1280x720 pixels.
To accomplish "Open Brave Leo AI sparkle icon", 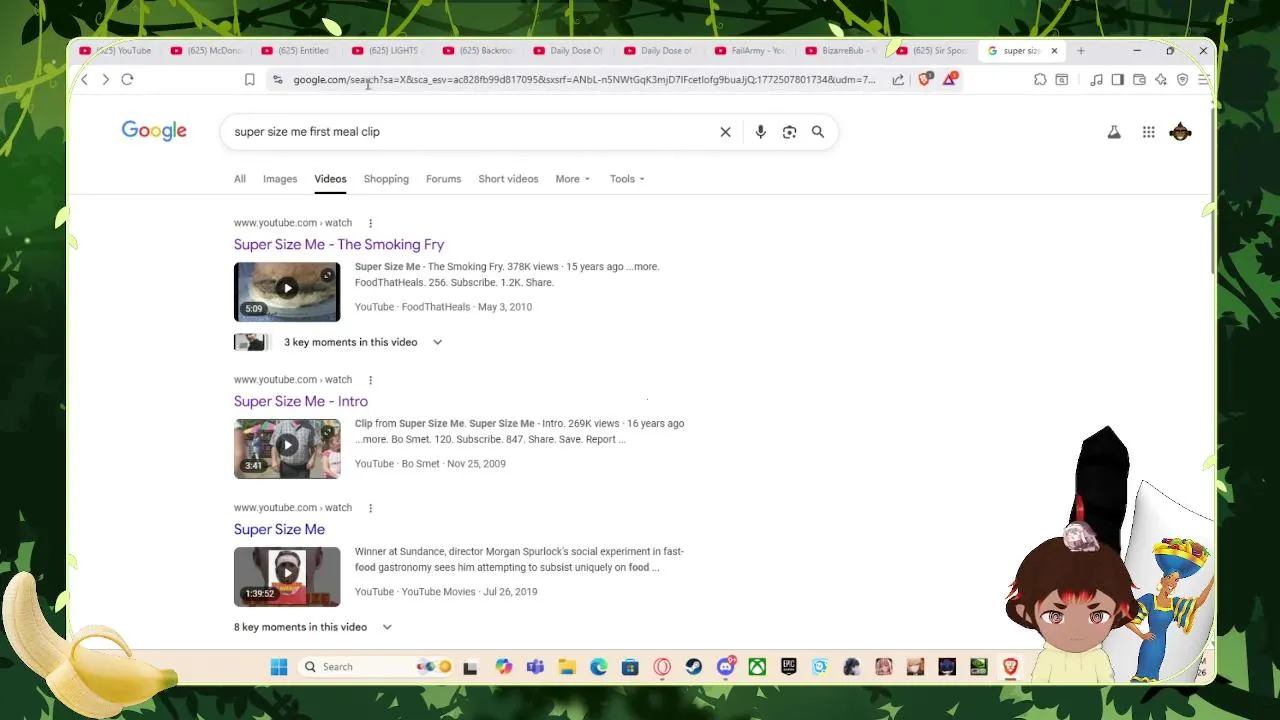I will tap(1161, 80).
